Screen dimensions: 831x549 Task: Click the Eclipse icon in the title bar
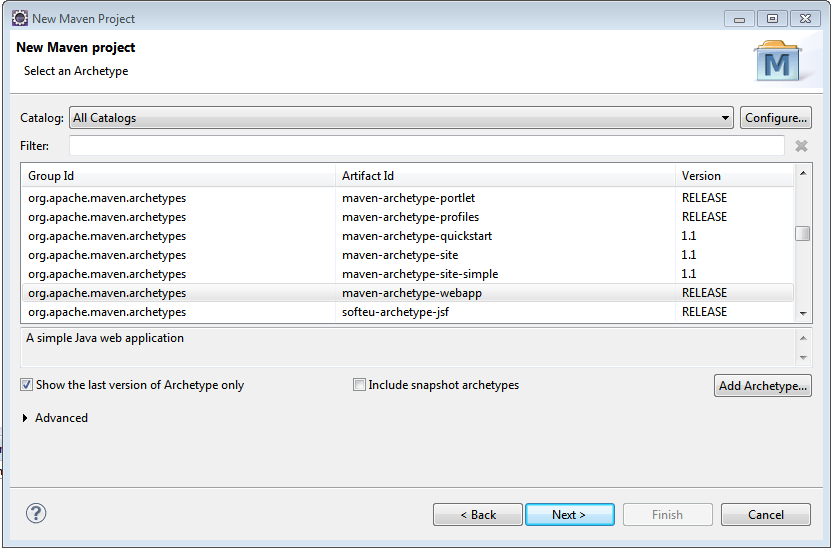coord(20,18)
